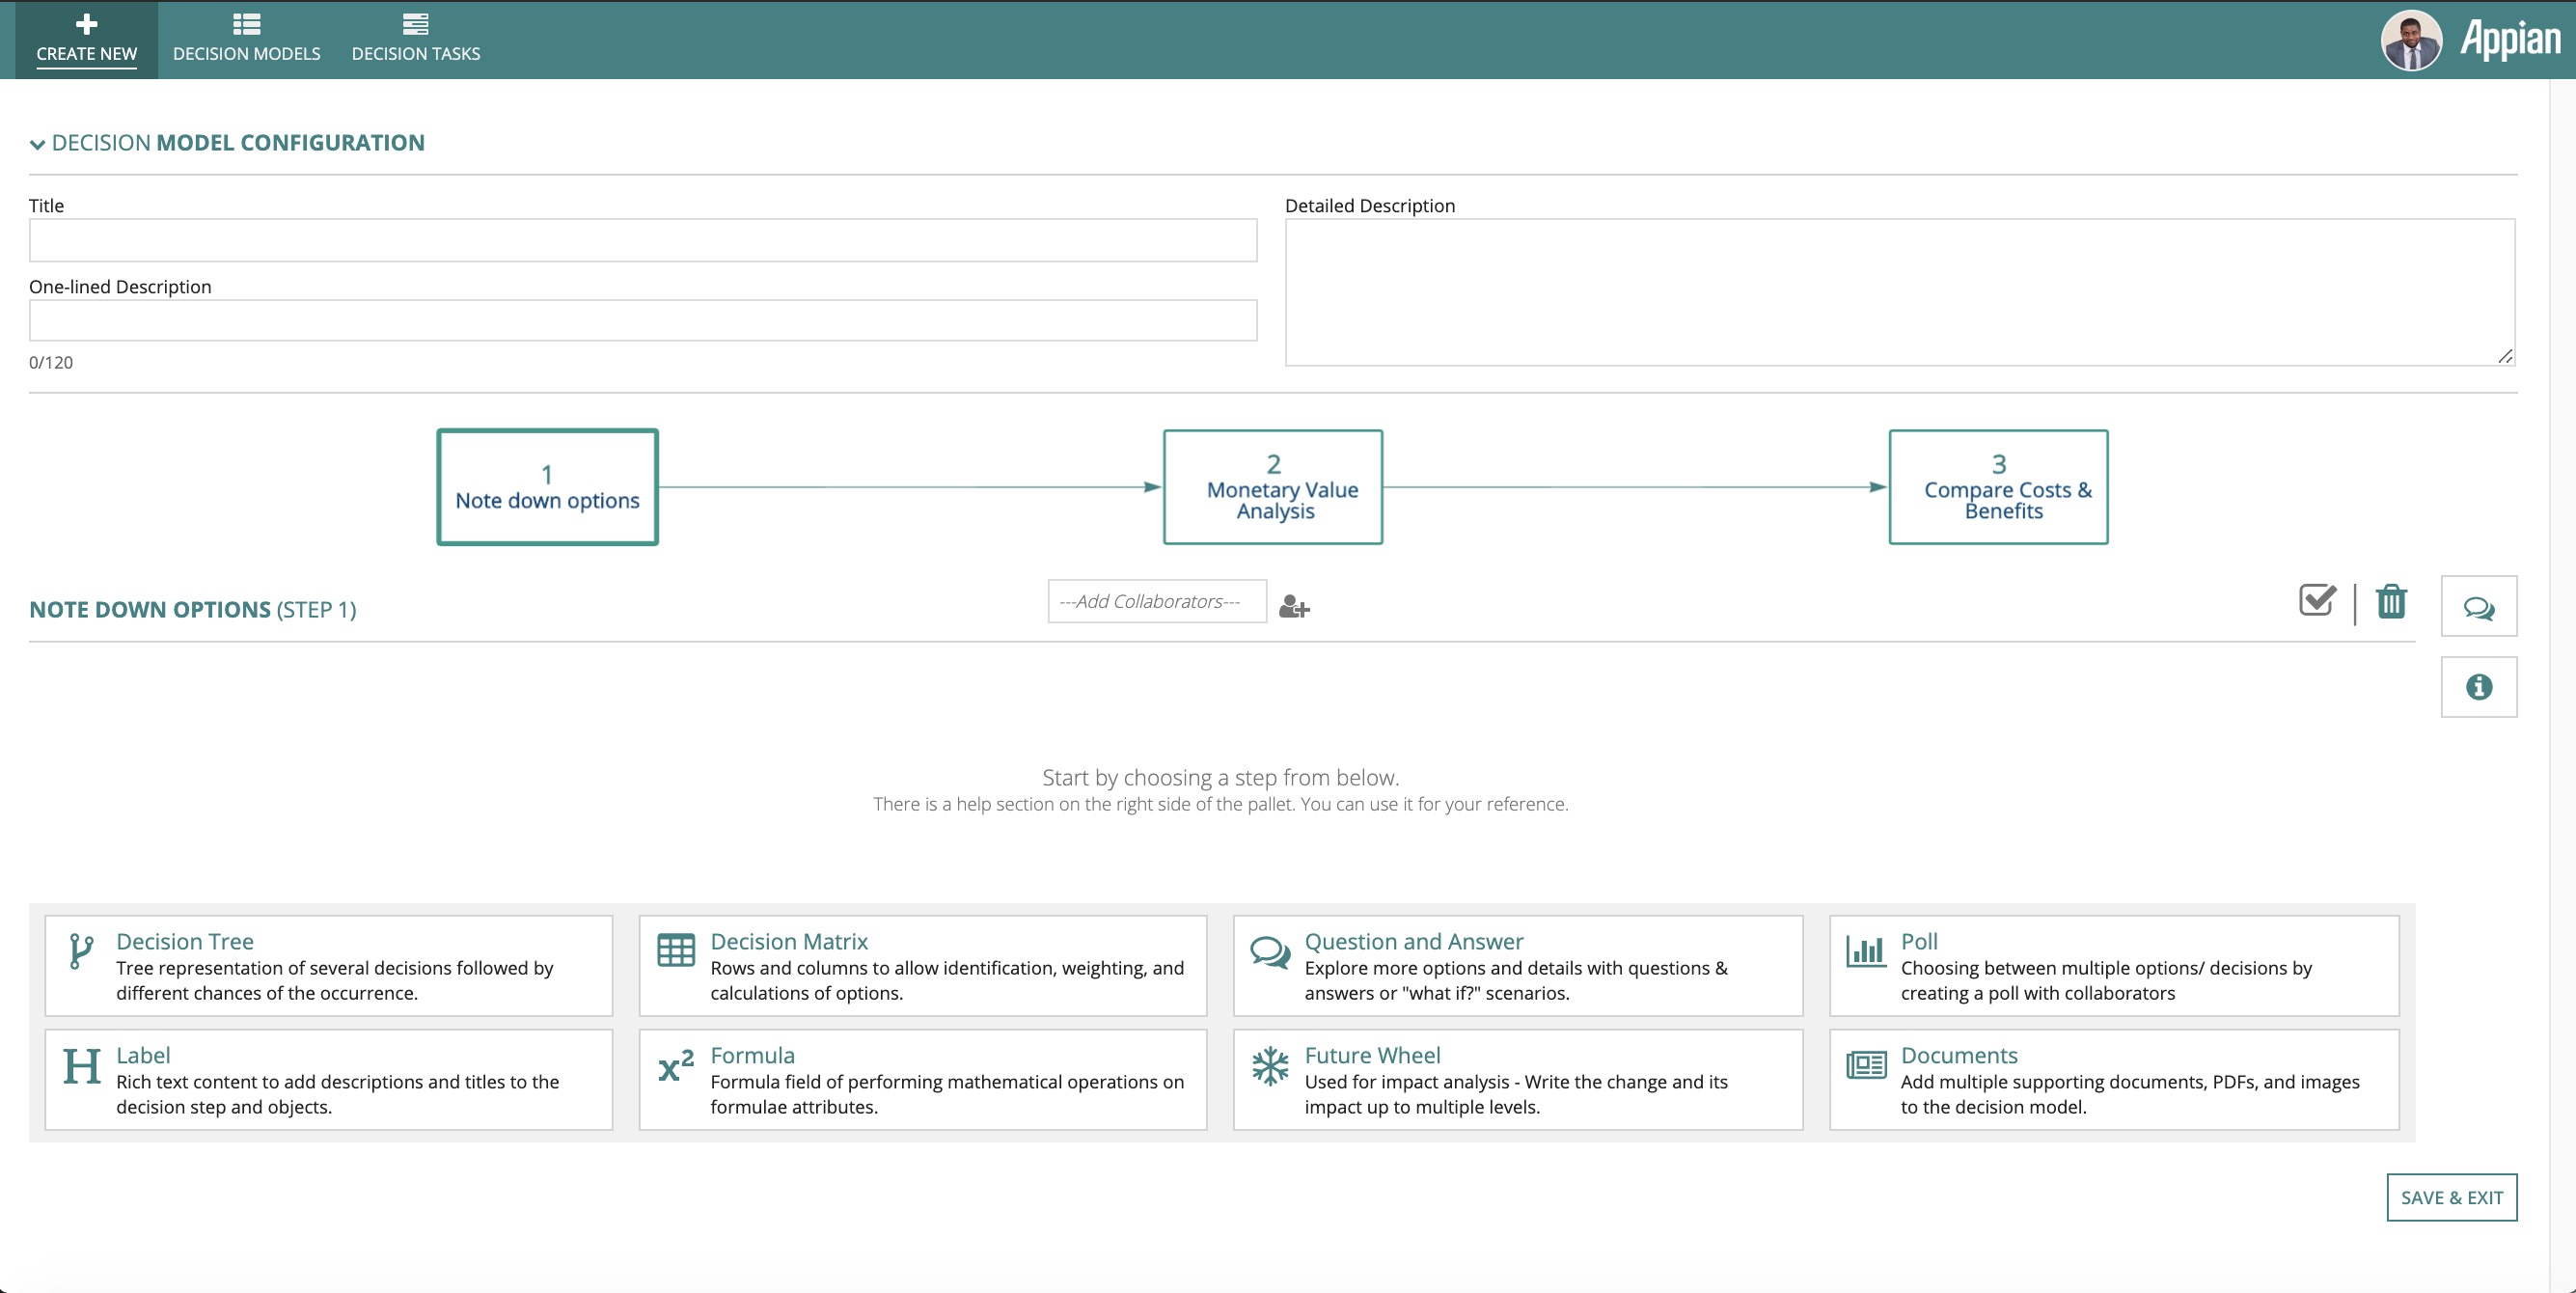The width and height of the screenshot is (2576, 1293).
Task: Click the Decision Tree branch icon
Action: point(81,950)
